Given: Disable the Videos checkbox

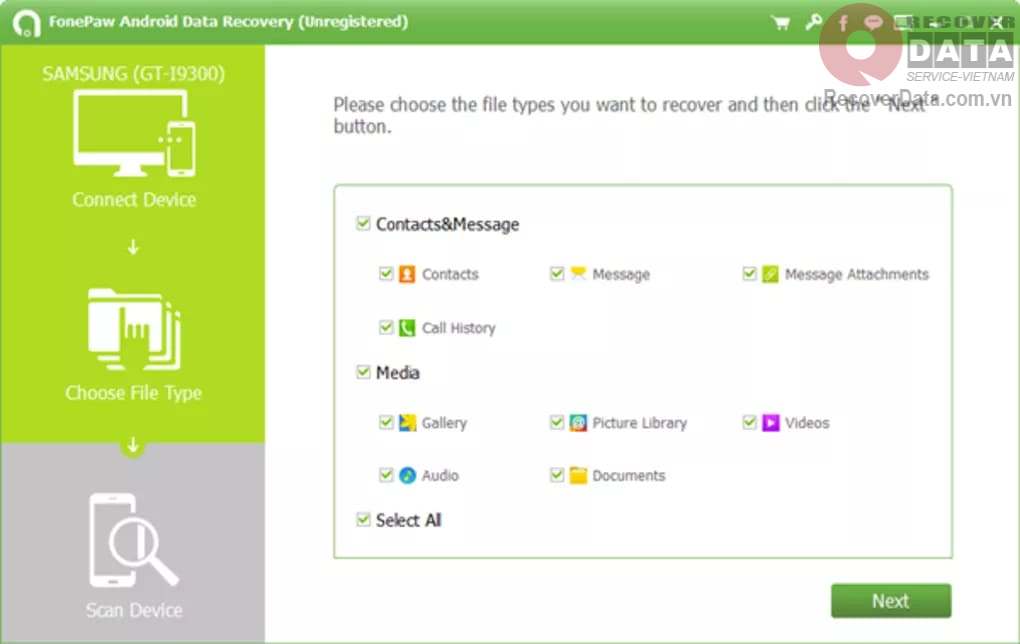Looking at the screenshot, I should (x=749, y=422).
